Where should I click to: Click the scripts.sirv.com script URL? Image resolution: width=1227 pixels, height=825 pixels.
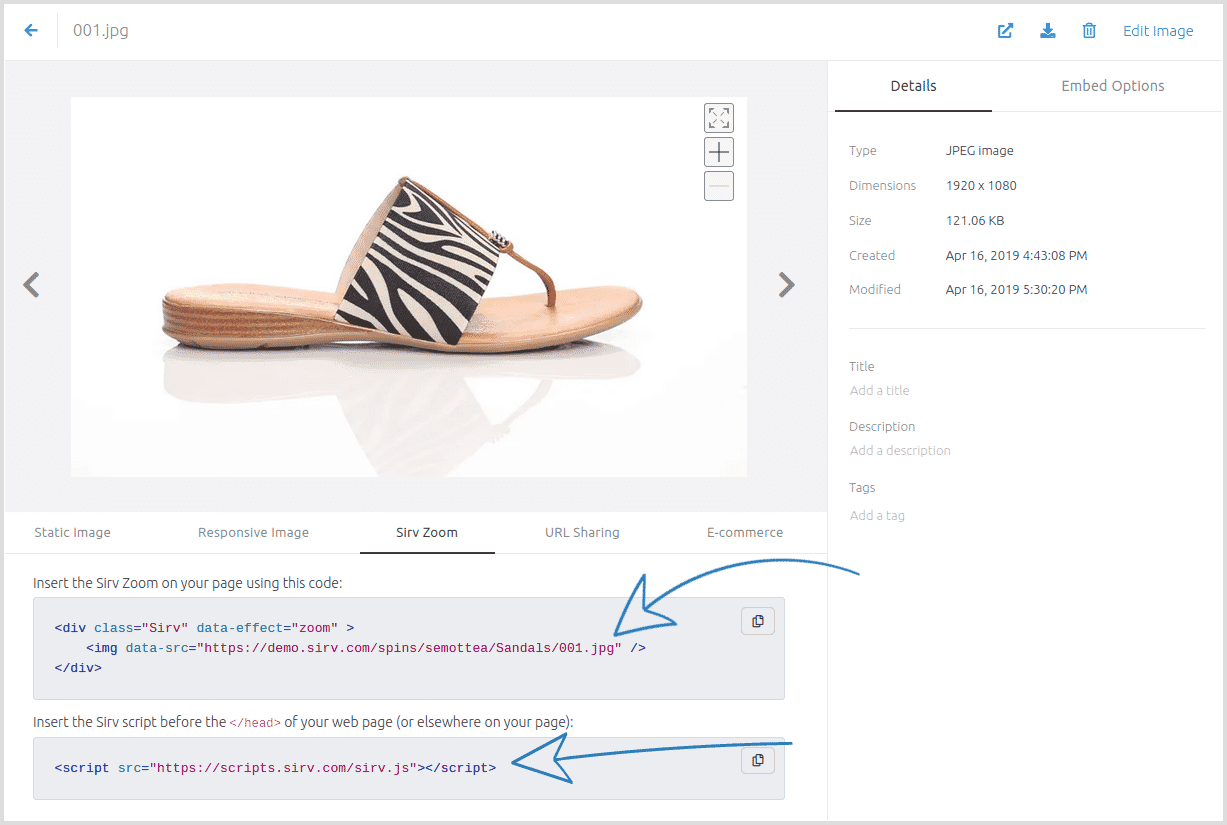(283, 768)
